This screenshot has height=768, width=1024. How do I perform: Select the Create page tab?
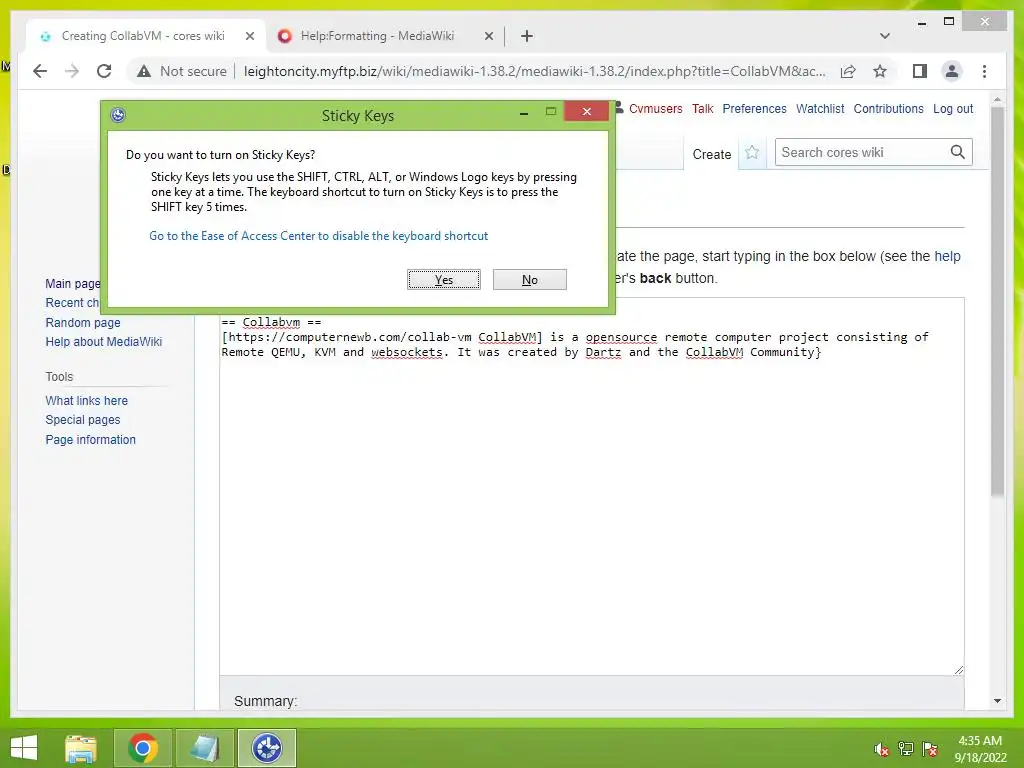711,154
